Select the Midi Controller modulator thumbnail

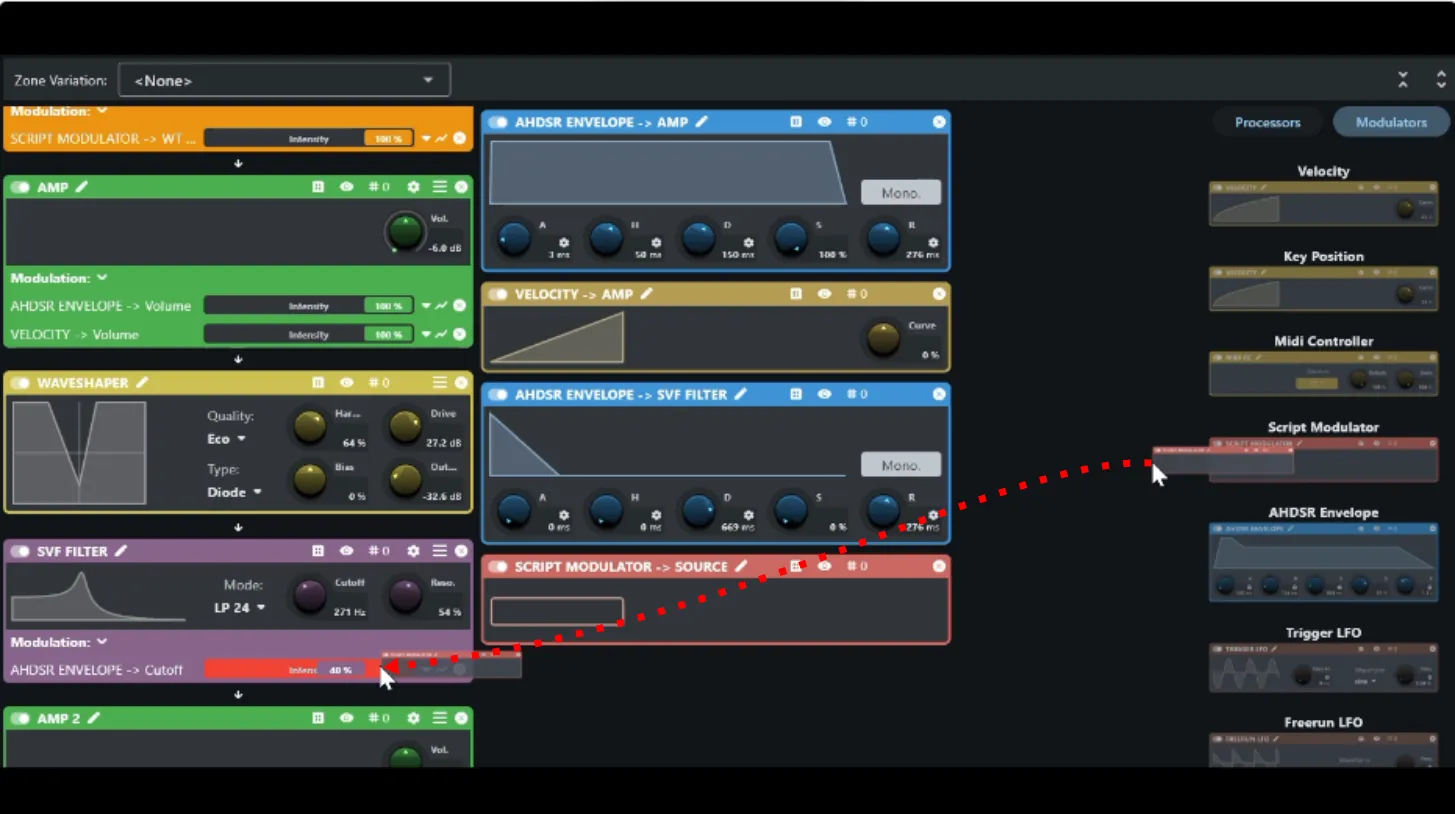click(x=1323, y=373)
